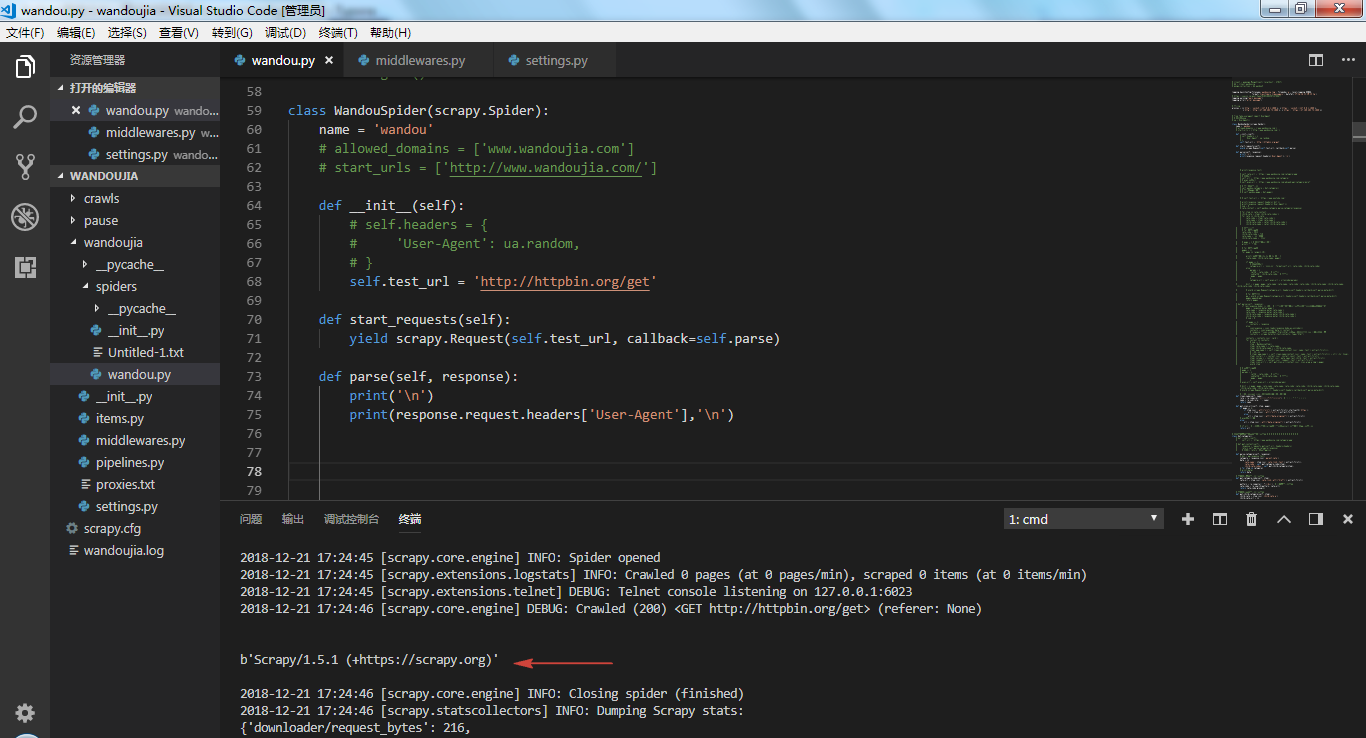Image resolution: width=1366 pixels, height=738 pixels.
Task: Open __init__.py inside the spiders folder
Action: click(x=135, y=330)
